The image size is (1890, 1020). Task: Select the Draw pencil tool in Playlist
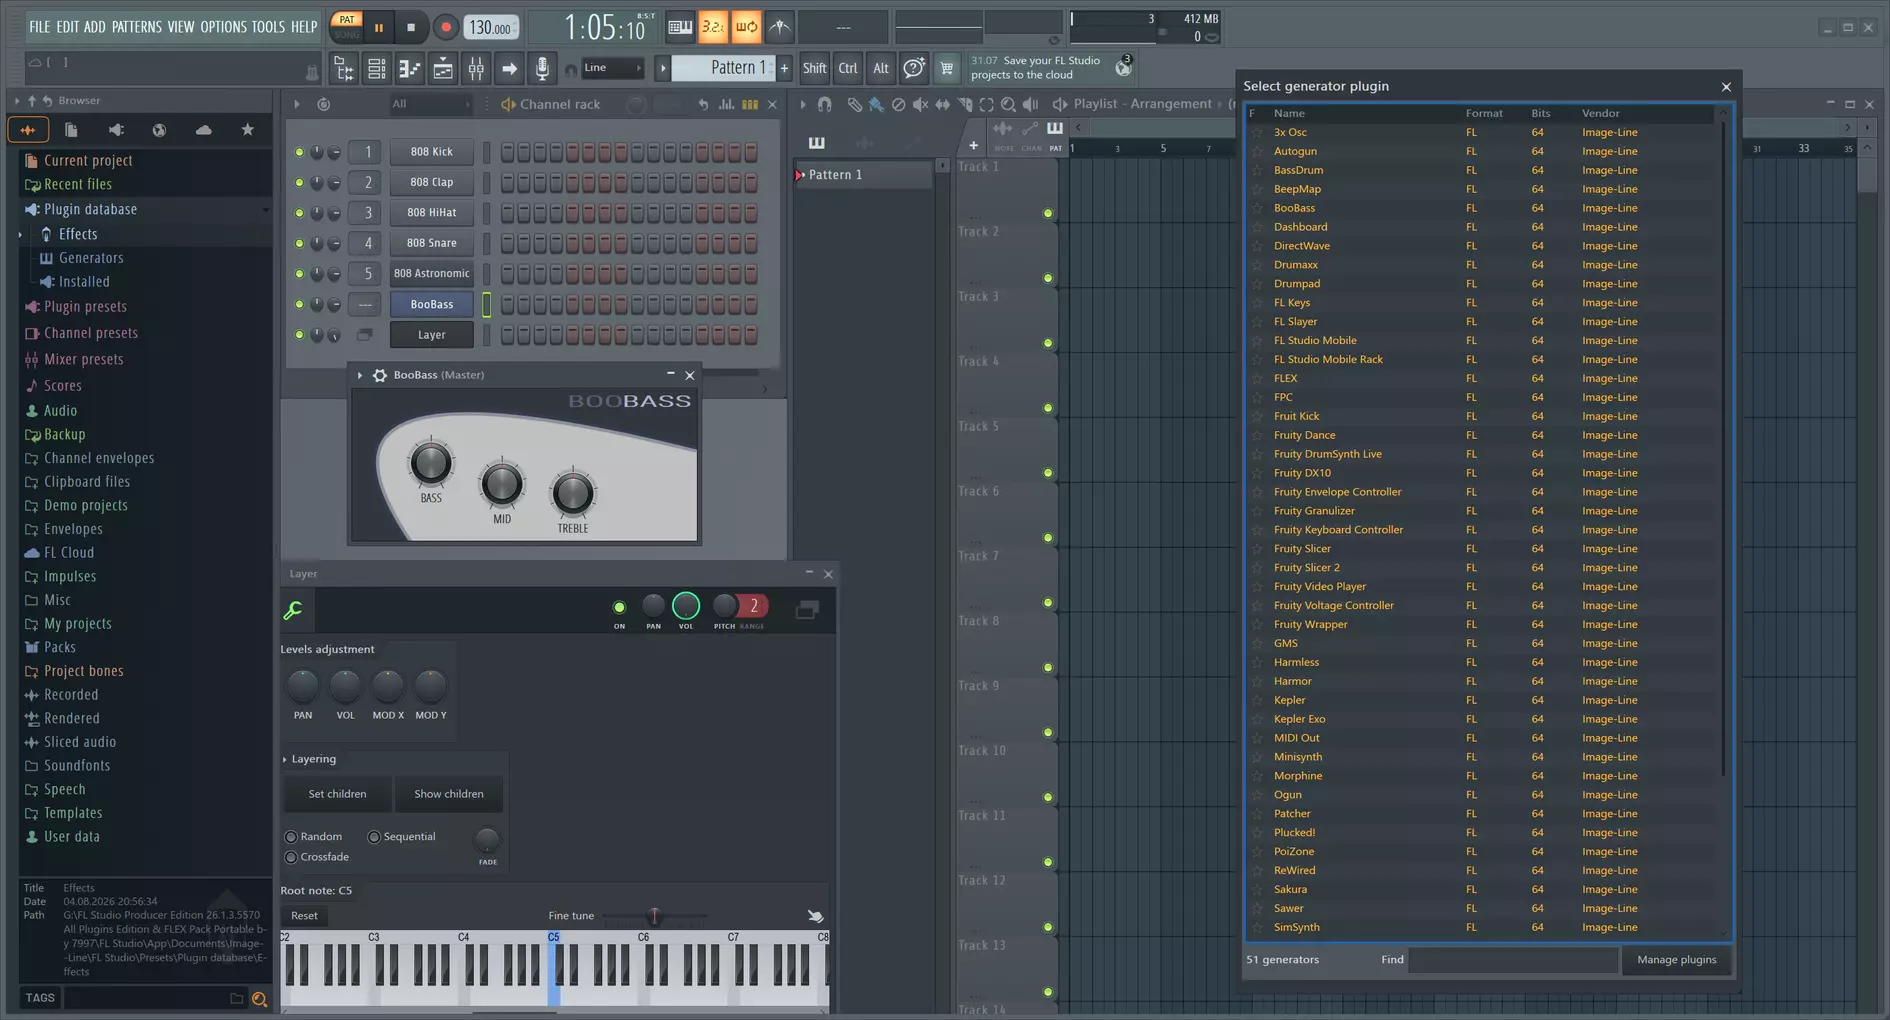point(854,104)
